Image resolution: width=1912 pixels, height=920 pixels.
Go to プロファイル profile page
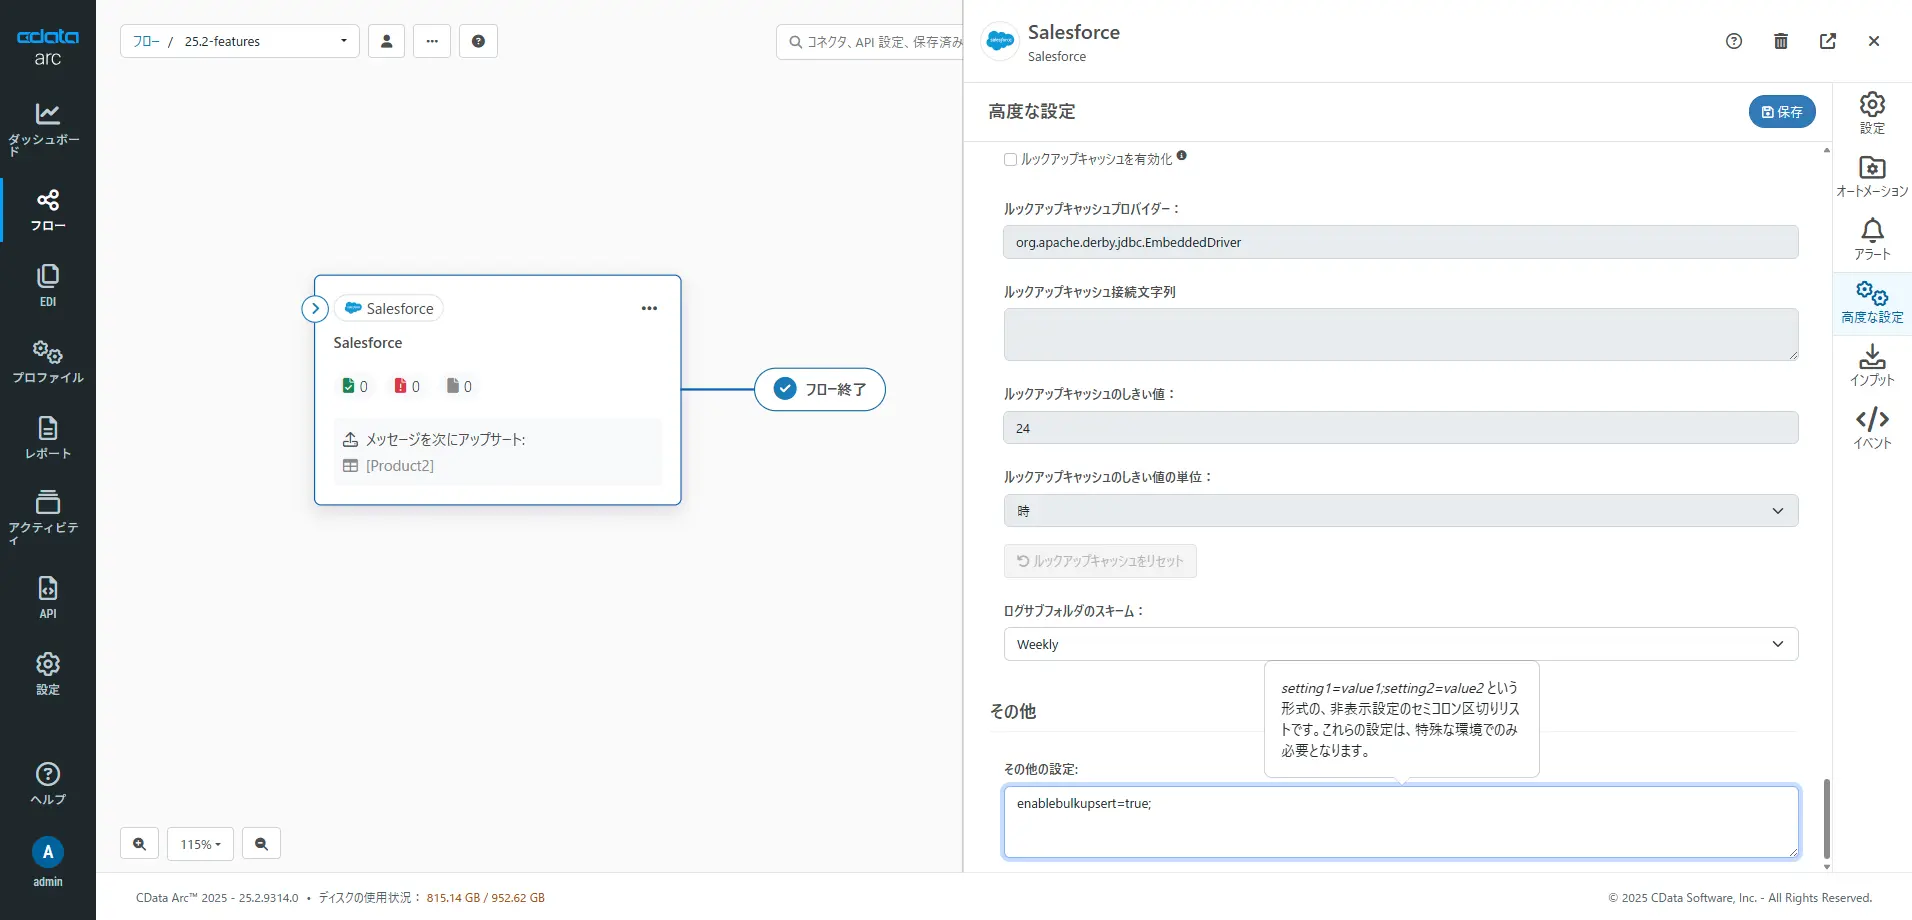47,361
